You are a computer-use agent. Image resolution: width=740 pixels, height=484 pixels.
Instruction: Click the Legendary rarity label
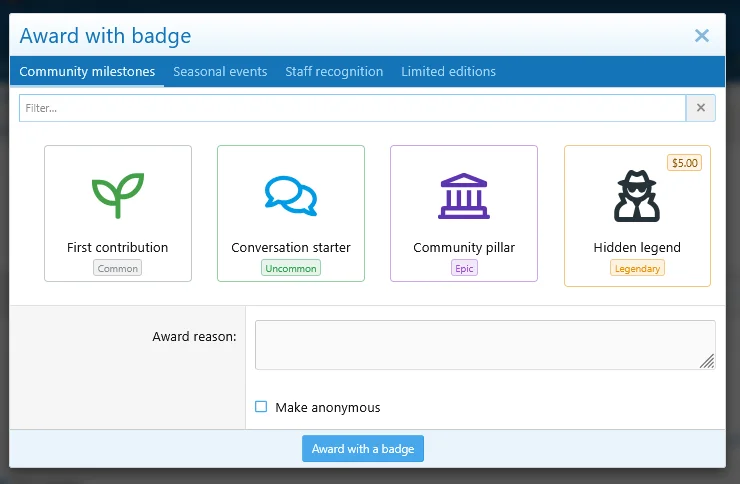pyautogui.click(x=637, y=268)
